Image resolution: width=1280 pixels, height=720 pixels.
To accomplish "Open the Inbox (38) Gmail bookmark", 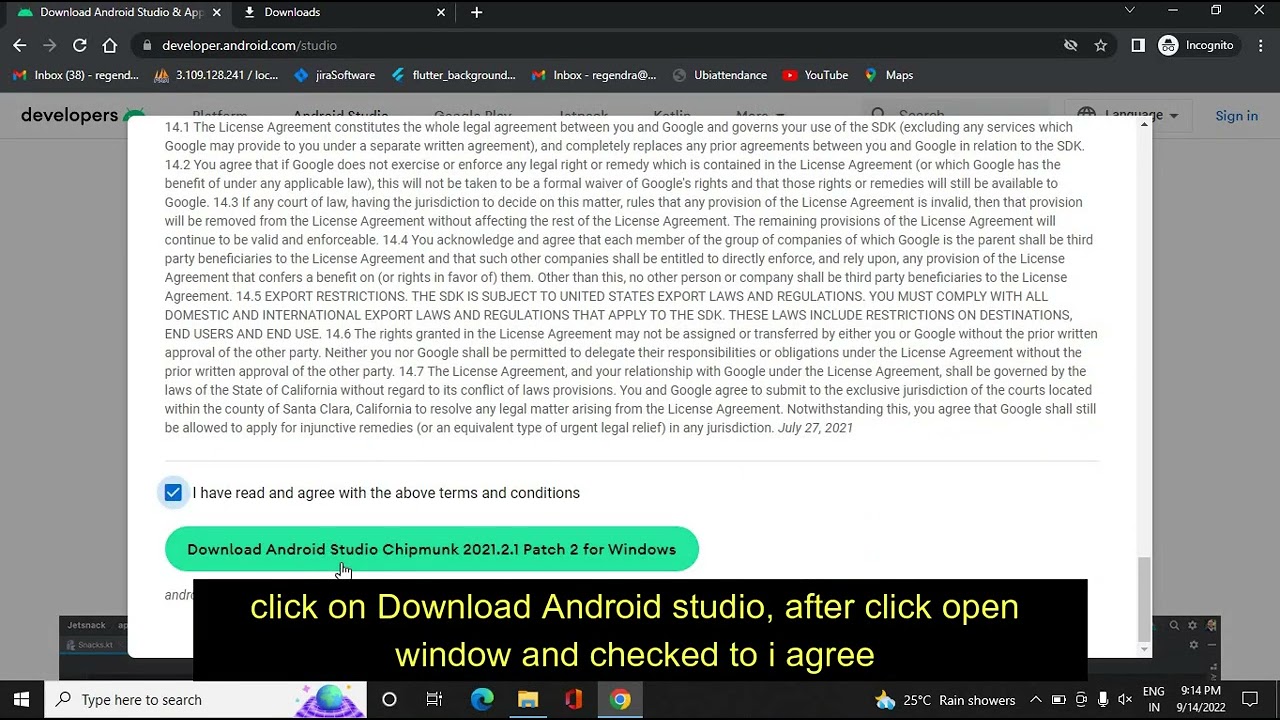I will (76, 75).
